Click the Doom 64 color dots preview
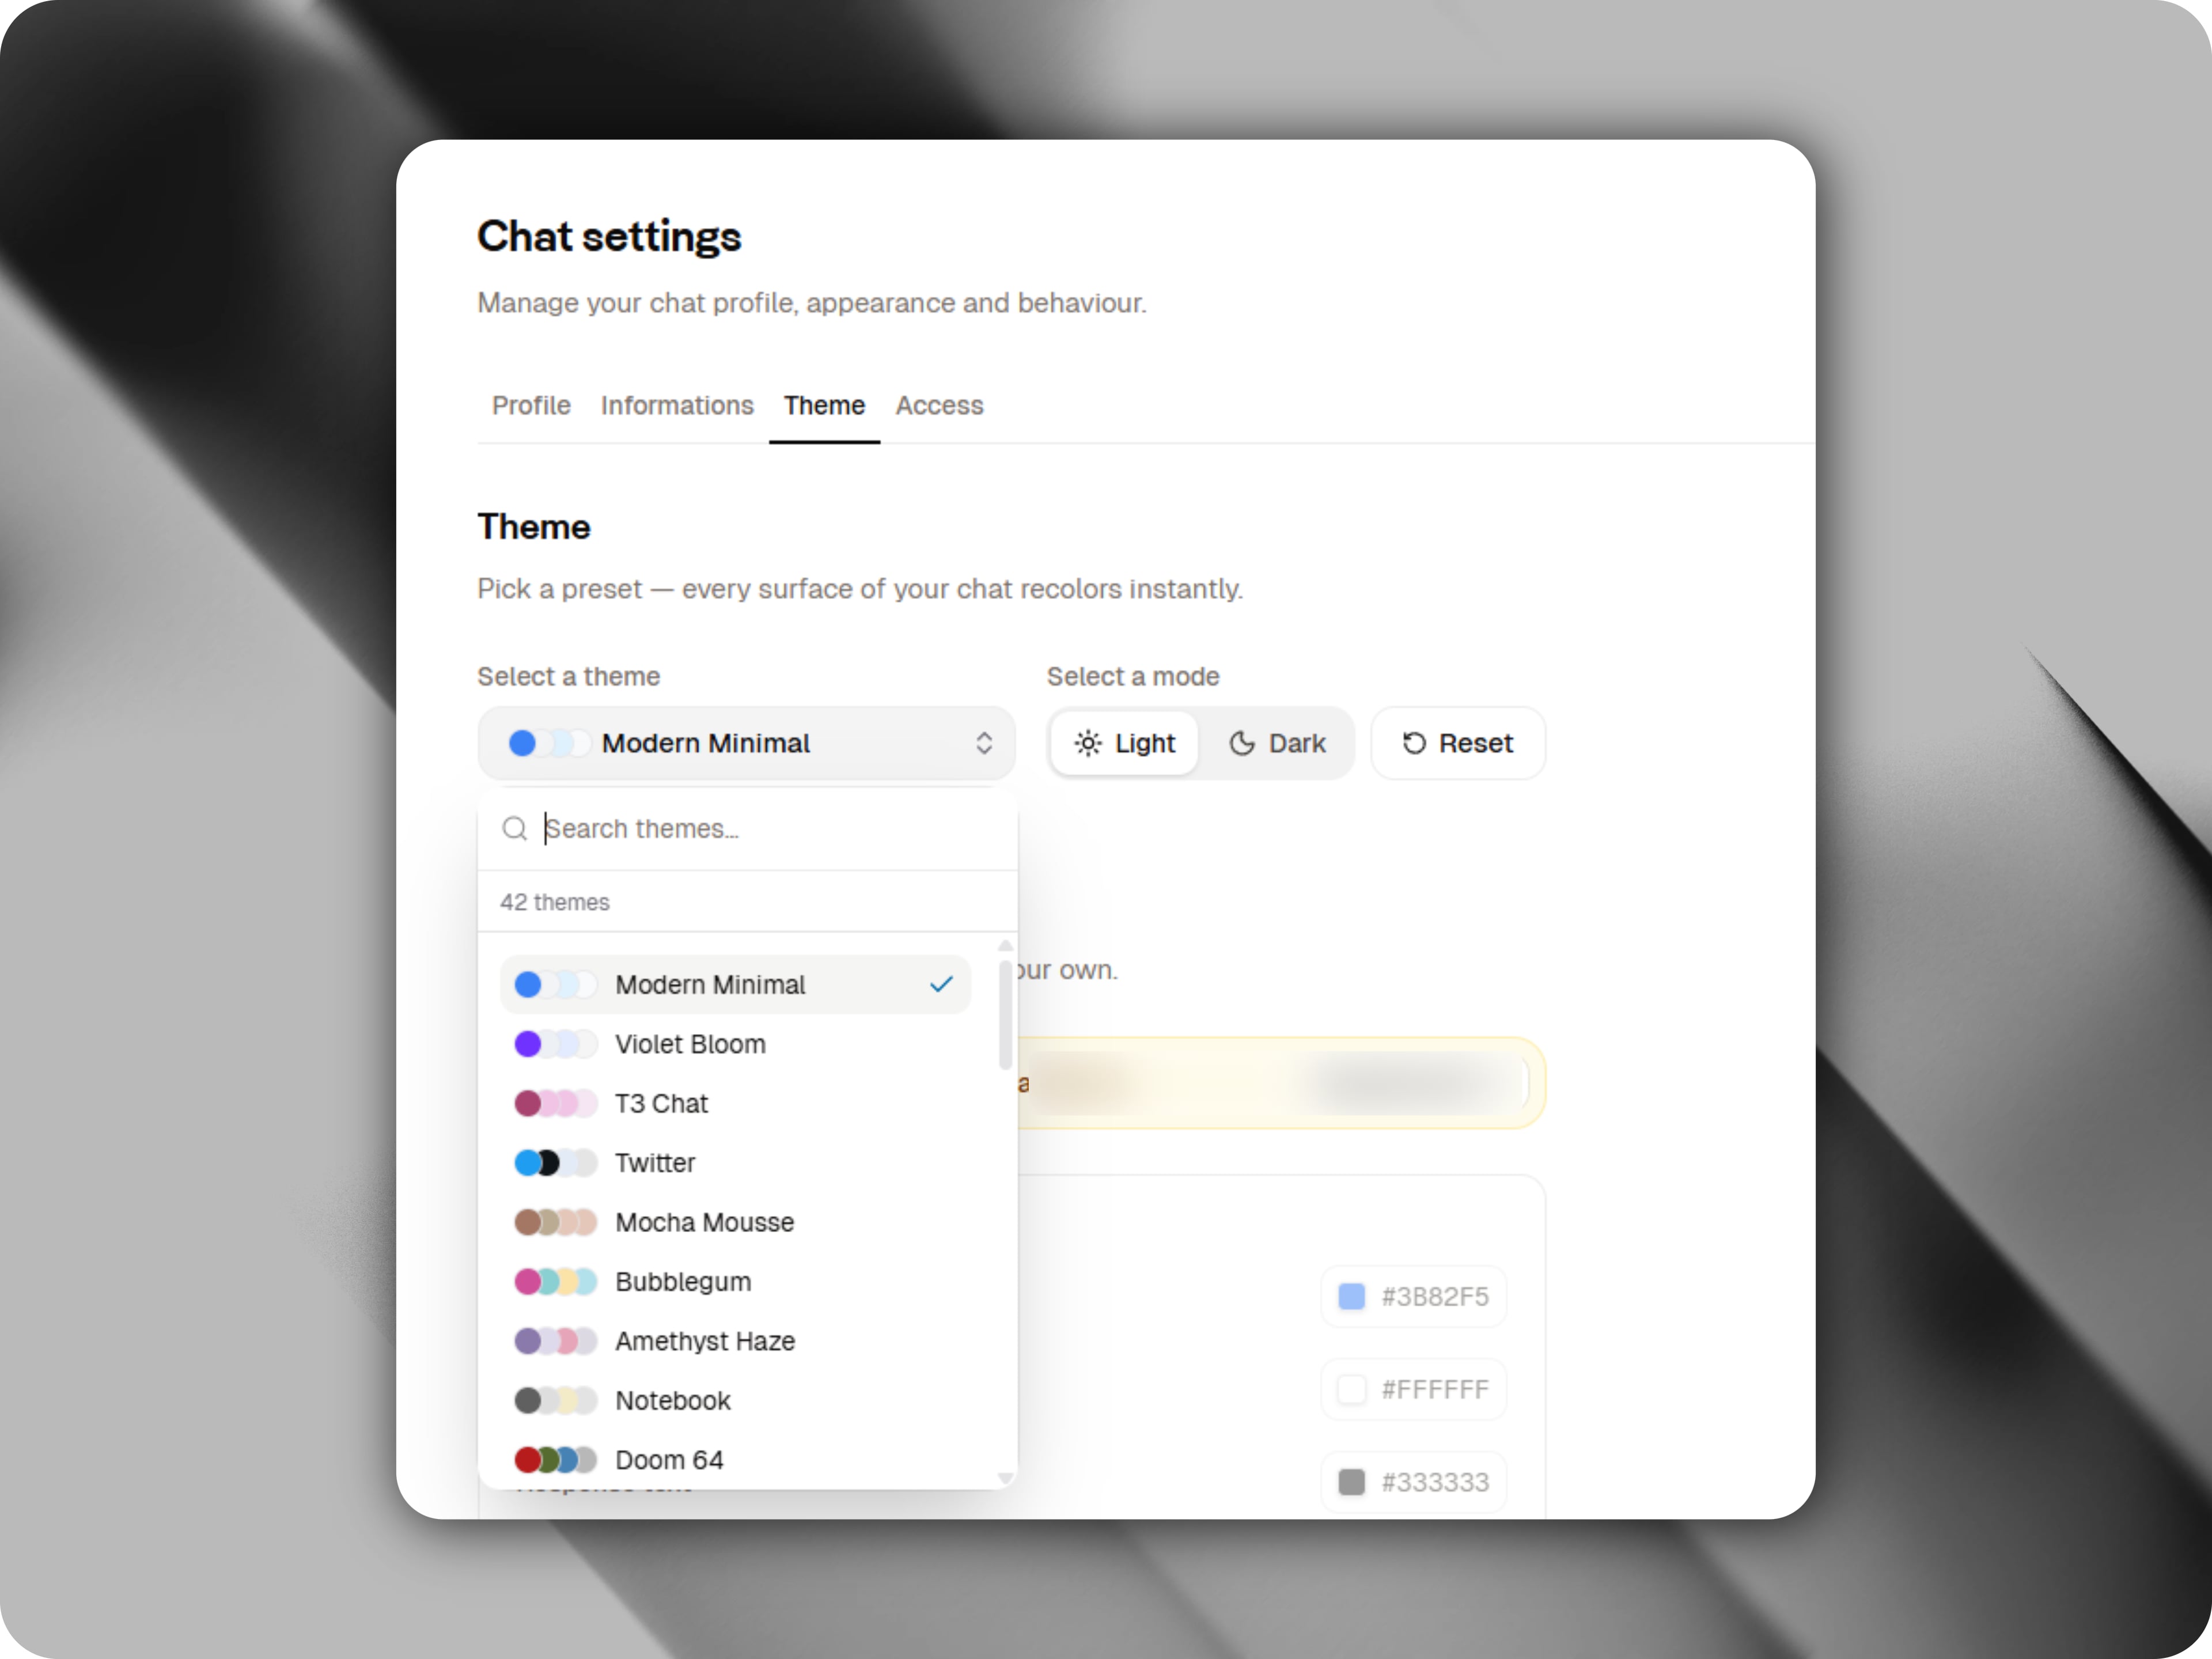 pos(556,1460)
